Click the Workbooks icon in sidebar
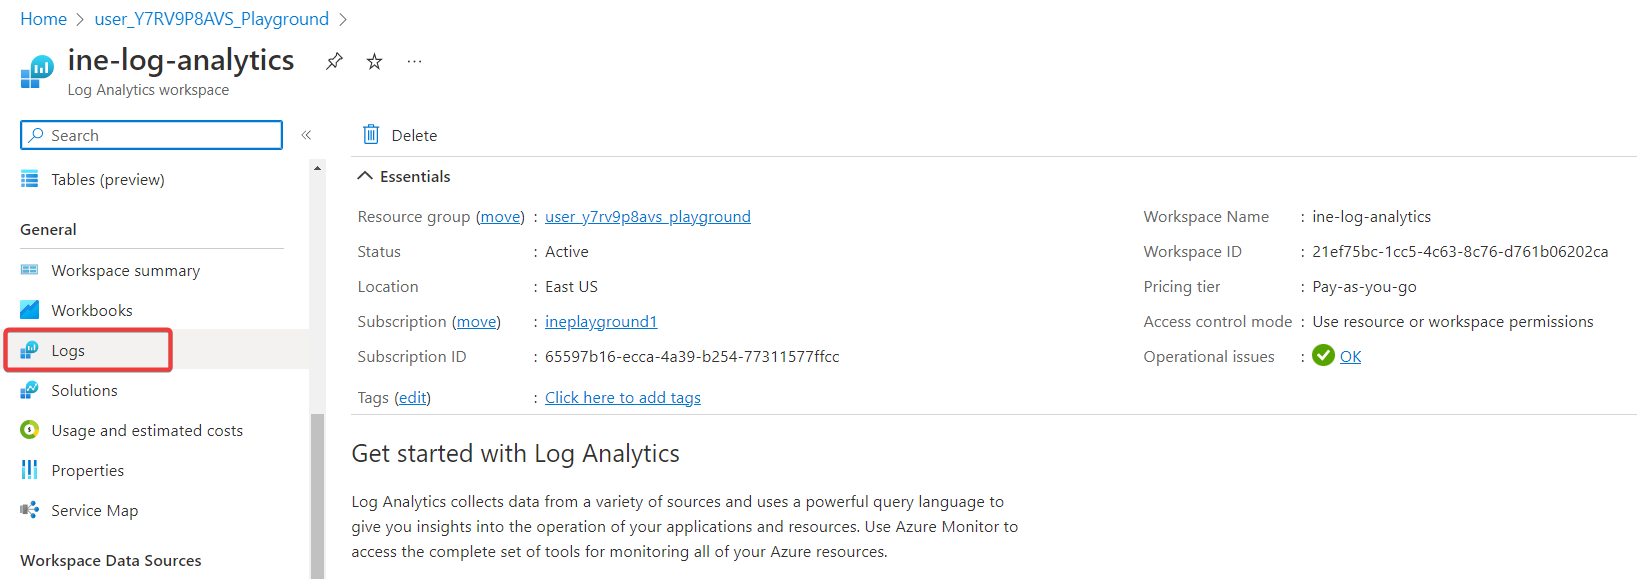The image size is (1637, 579). pyautogui.click(x=30, y=310)
